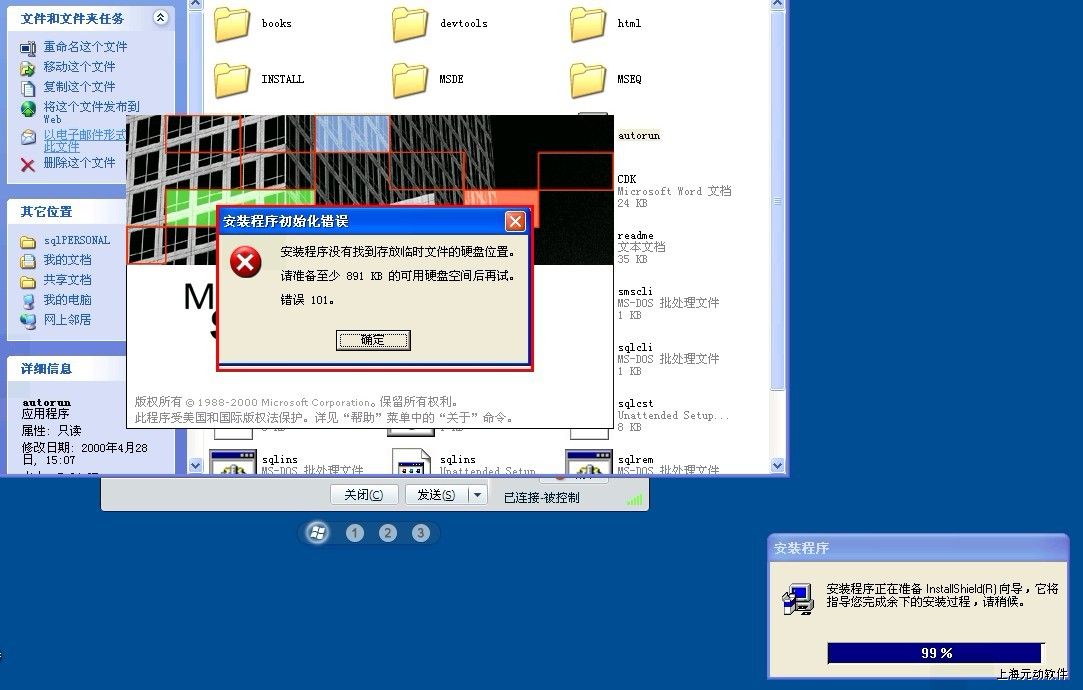Click the 关闭(C) button
This screenshot has width=1083, height=690.
364,495
